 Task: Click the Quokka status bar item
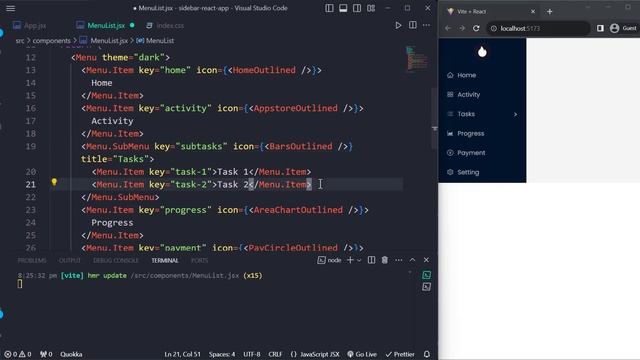click(71, 354)
